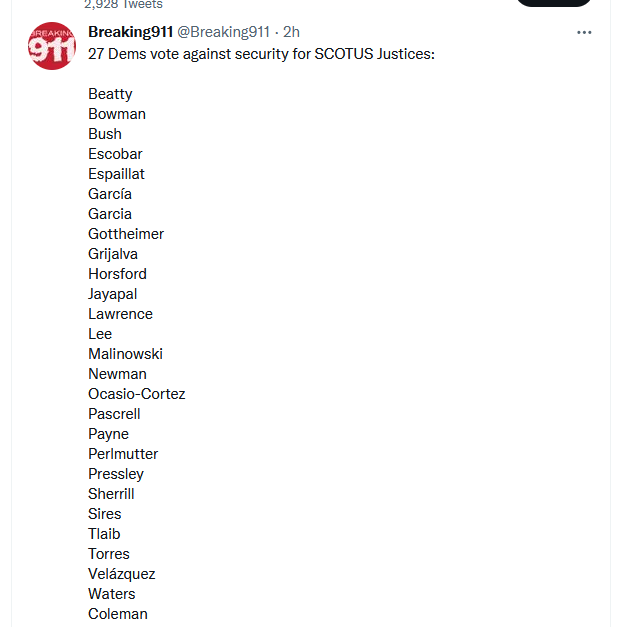Image resolution: width=620 pixels, height=627 pixels.
Task: Click the black button at top right
Action: 553,3
